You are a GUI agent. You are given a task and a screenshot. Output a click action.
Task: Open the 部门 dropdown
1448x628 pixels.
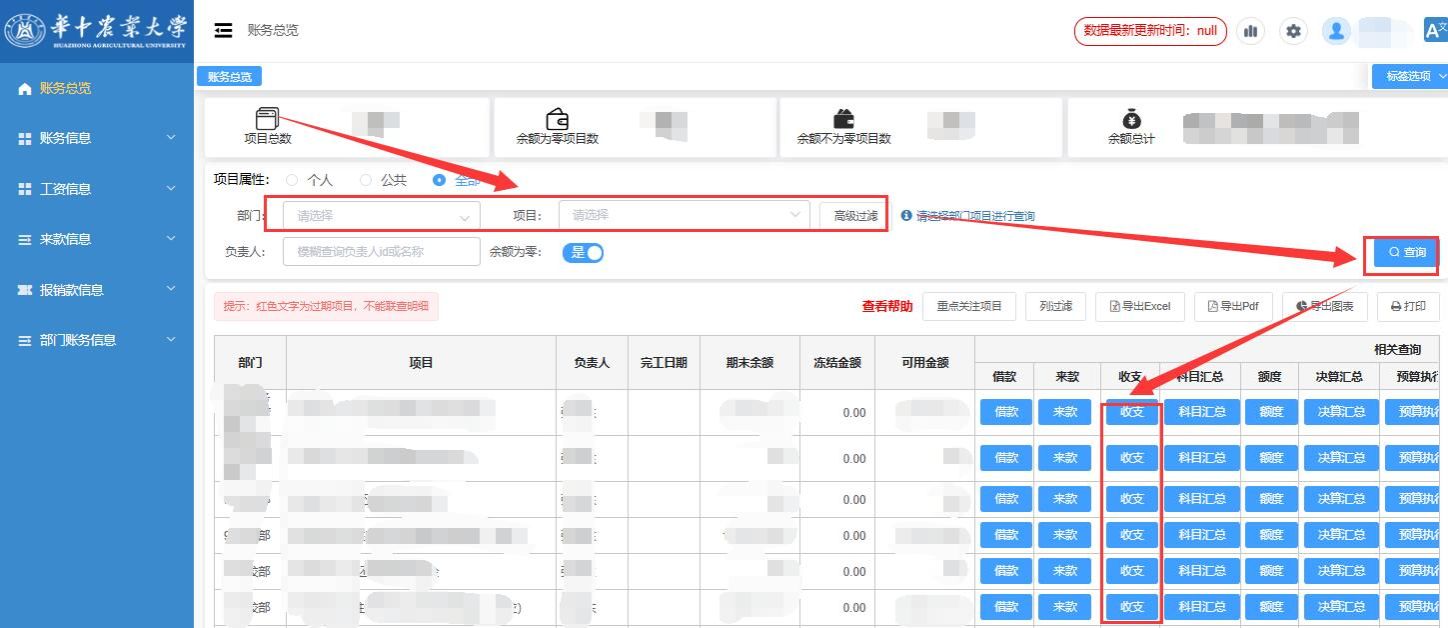click(x=382, y=215)
